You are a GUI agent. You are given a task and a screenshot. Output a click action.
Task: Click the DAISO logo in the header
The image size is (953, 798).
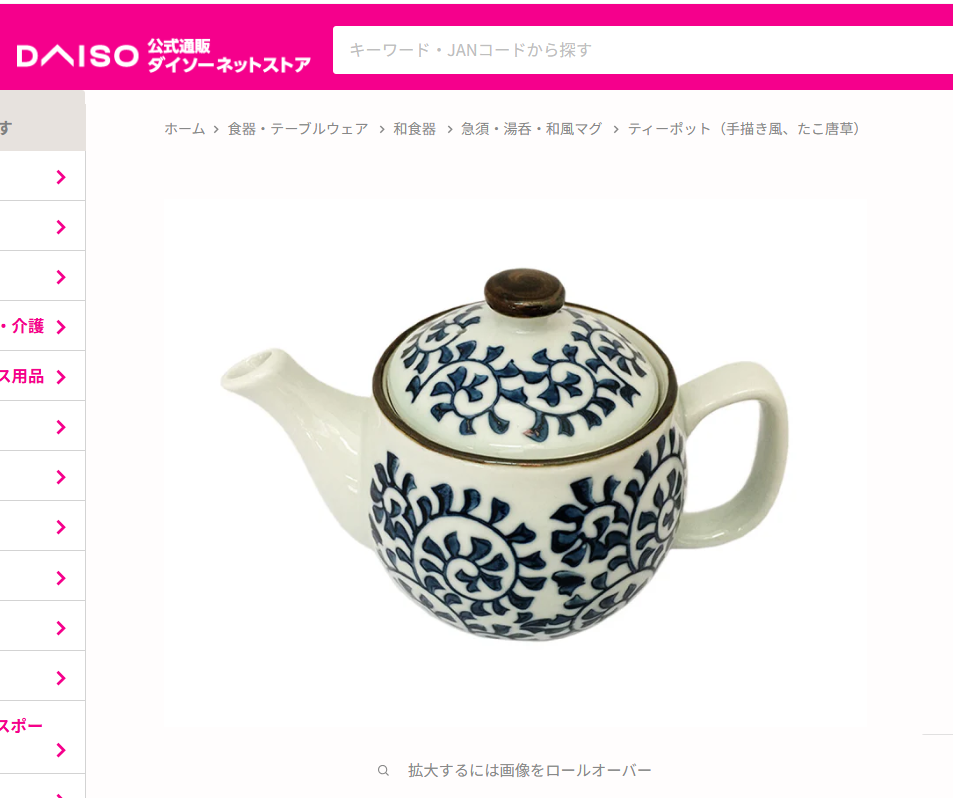77,56
